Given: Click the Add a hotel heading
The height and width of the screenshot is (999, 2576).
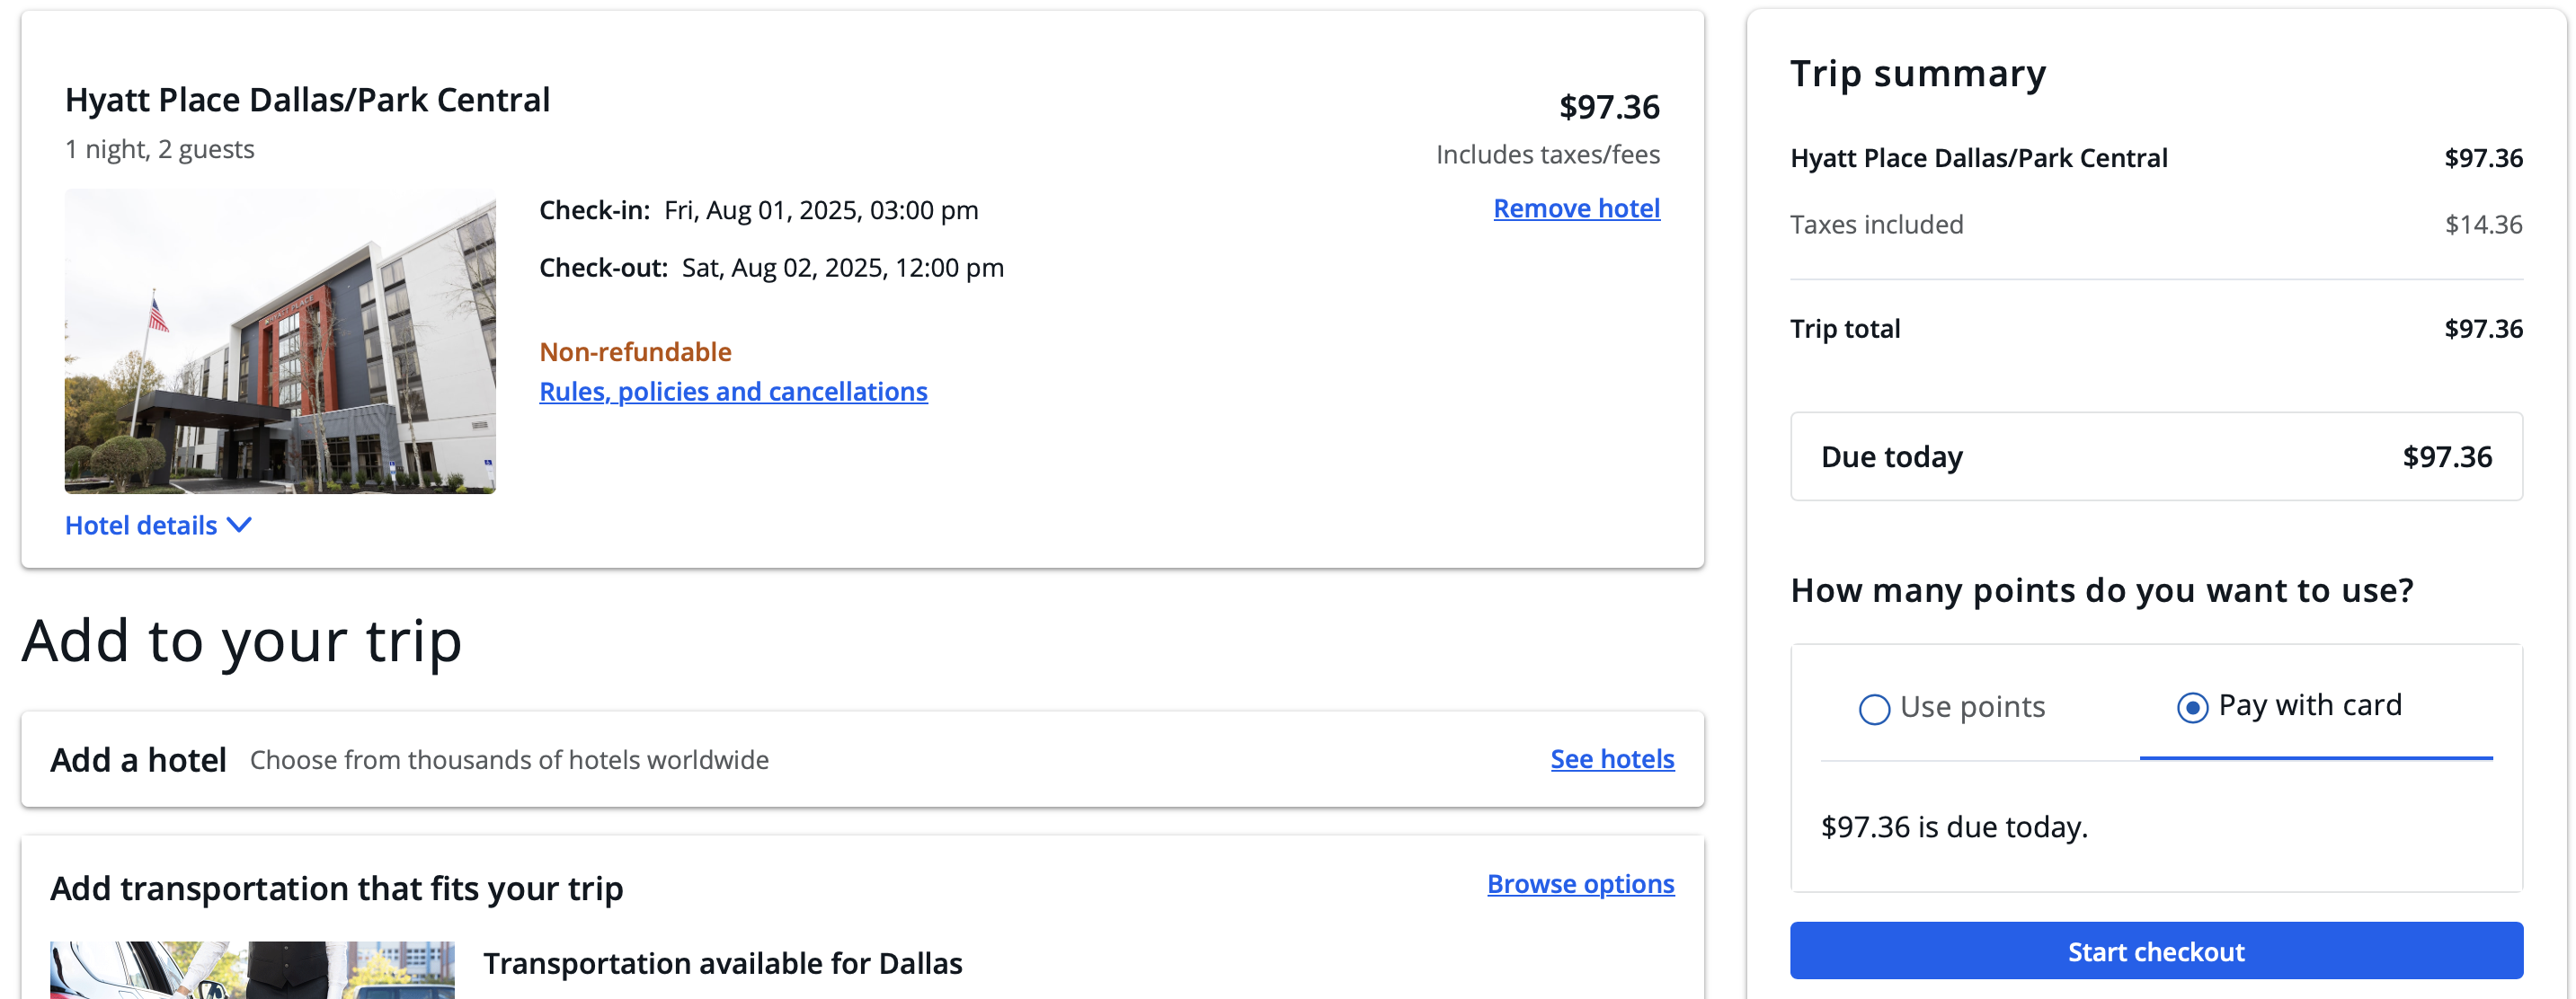Looking at the screenshot, I should pos(138,760).
